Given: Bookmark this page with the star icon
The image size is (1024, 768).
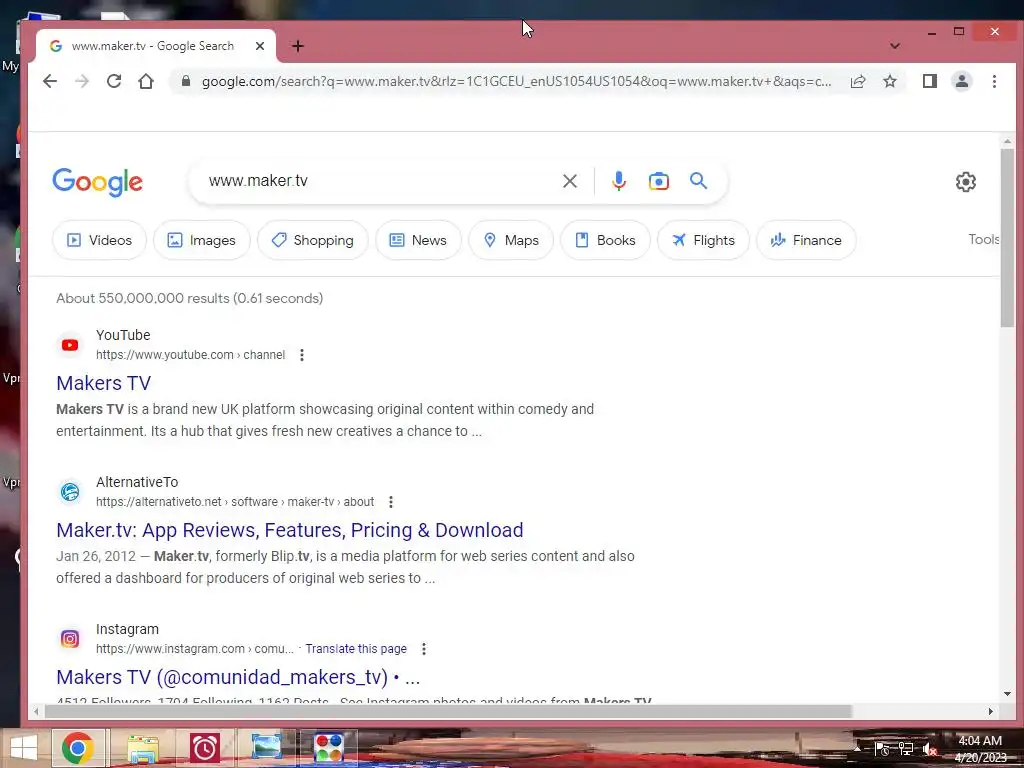Looking at the screenshot, I should click(x=889, y=81).
